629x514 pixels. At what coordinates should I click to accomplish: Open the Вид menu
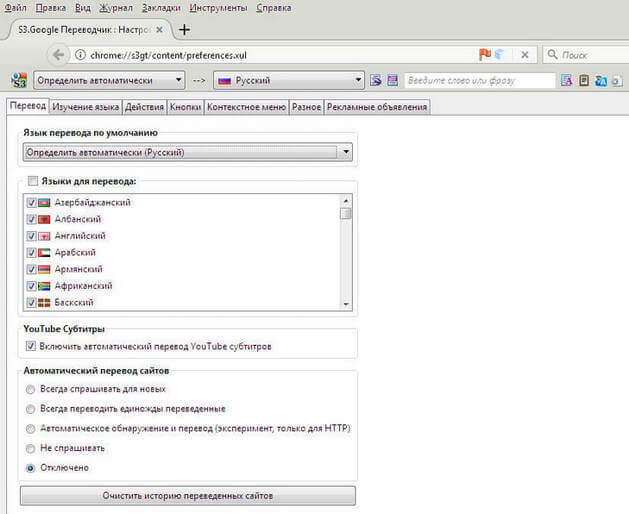pos(83,8)
